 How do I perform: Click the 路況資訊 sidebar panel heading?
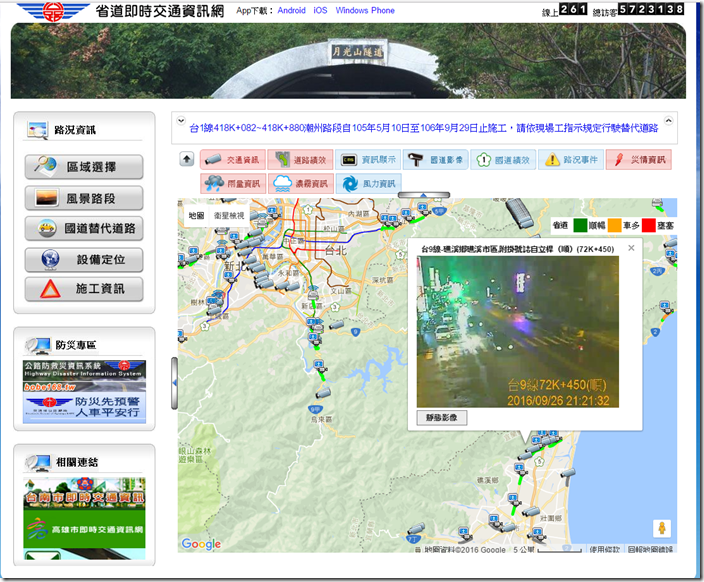click(75, 130)
